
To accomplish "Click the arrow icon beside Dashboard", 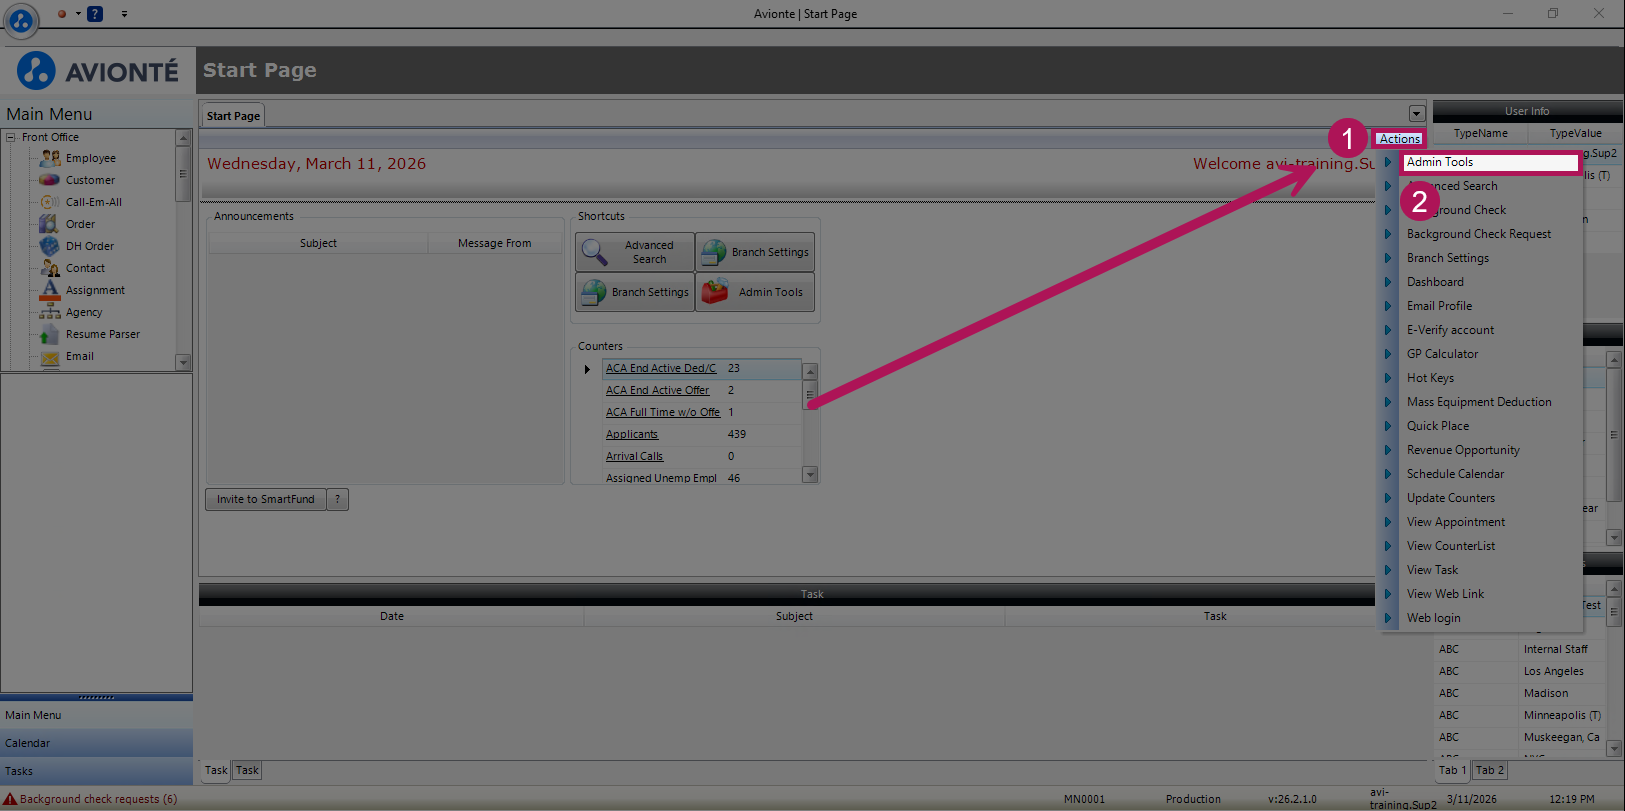I will point(1388,282).
